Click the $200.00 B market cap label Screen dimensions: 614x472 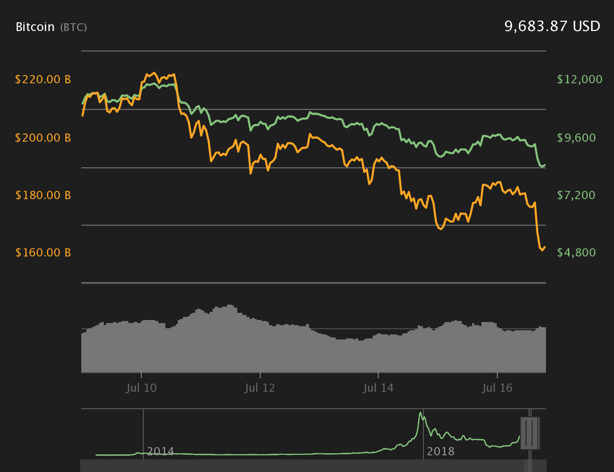coord(43,138)
